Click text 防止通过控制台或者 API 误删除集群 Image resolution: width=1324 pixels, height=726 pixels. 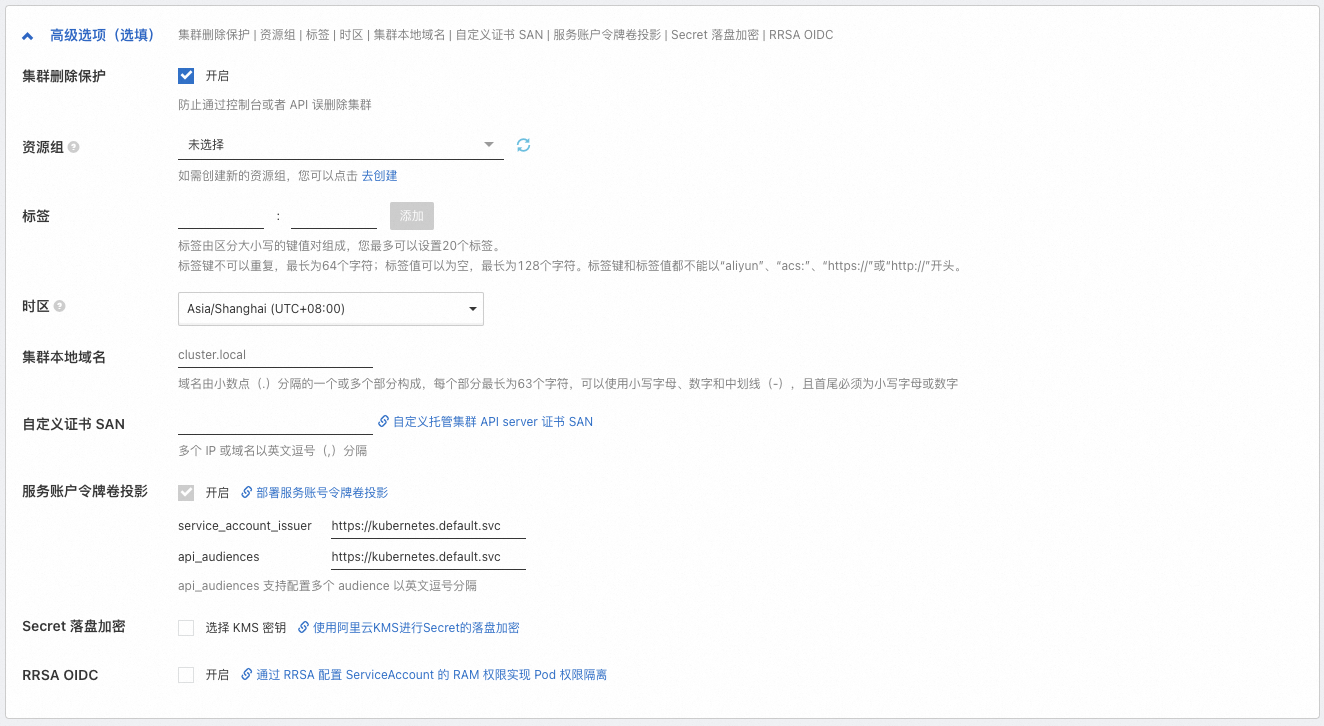point(275,105)
